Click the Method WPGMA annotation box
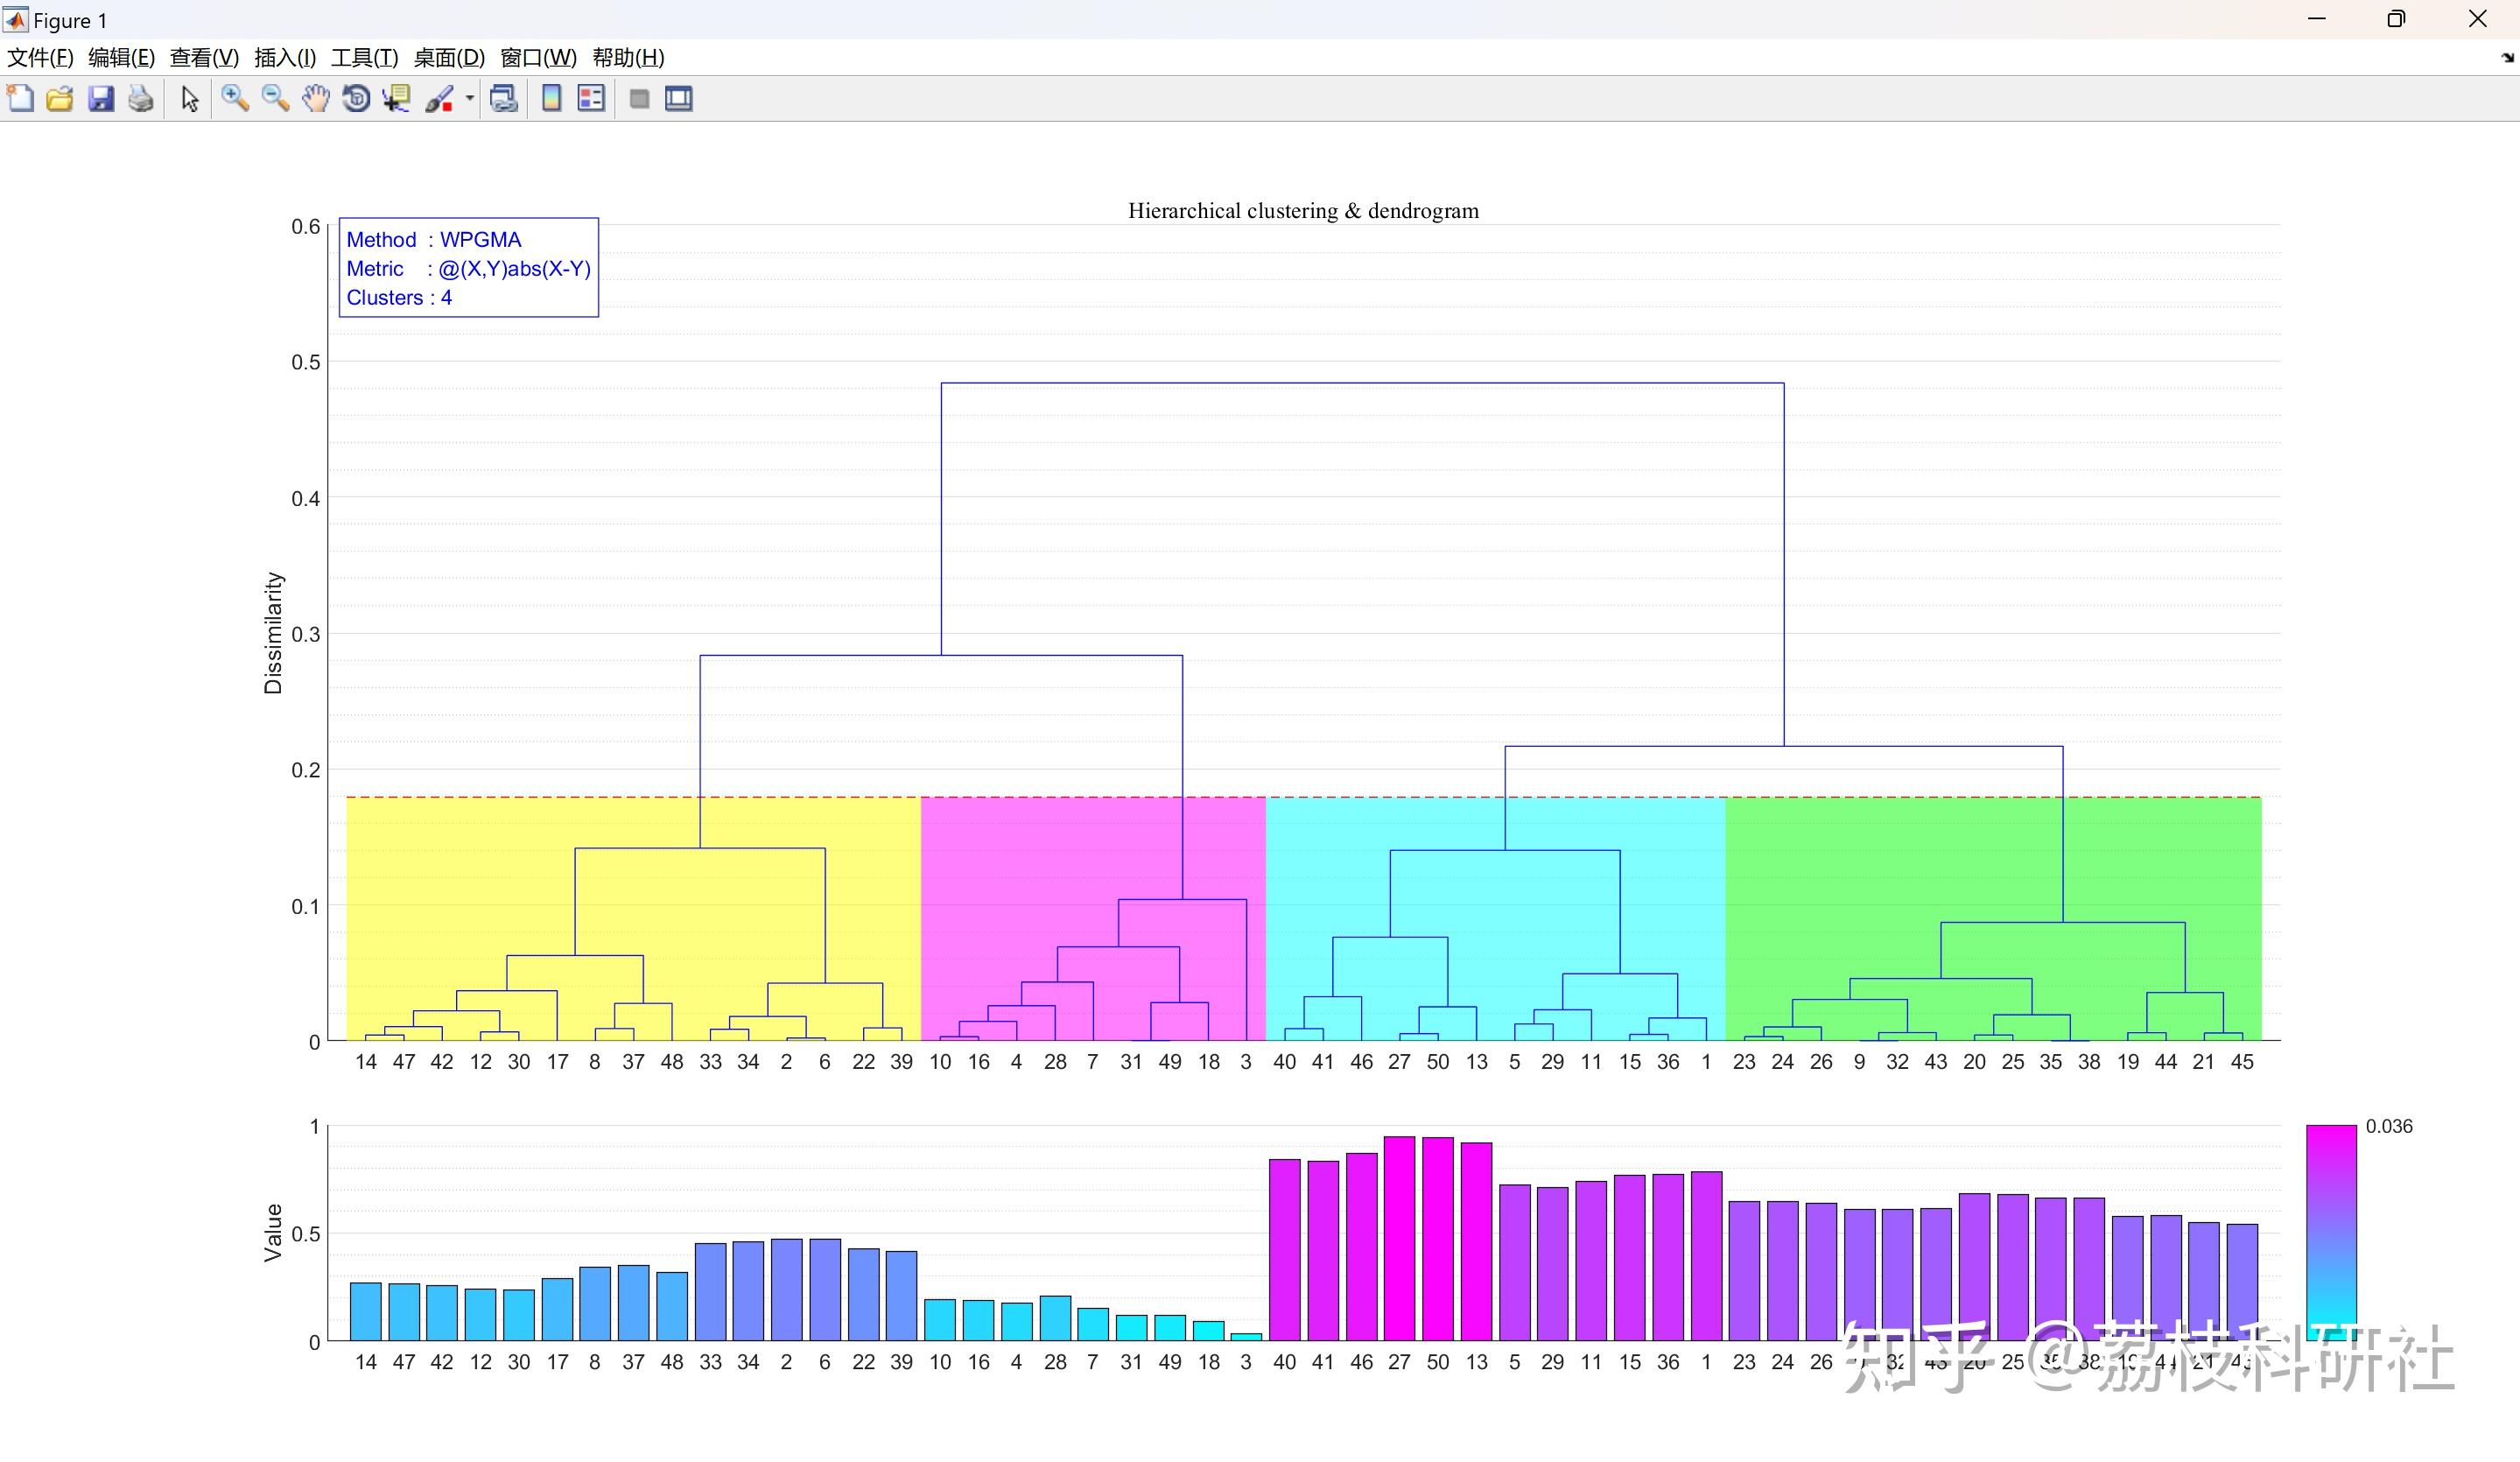Image resolution: width=2520 pixels, height=1462 pixels. point(468,268)
